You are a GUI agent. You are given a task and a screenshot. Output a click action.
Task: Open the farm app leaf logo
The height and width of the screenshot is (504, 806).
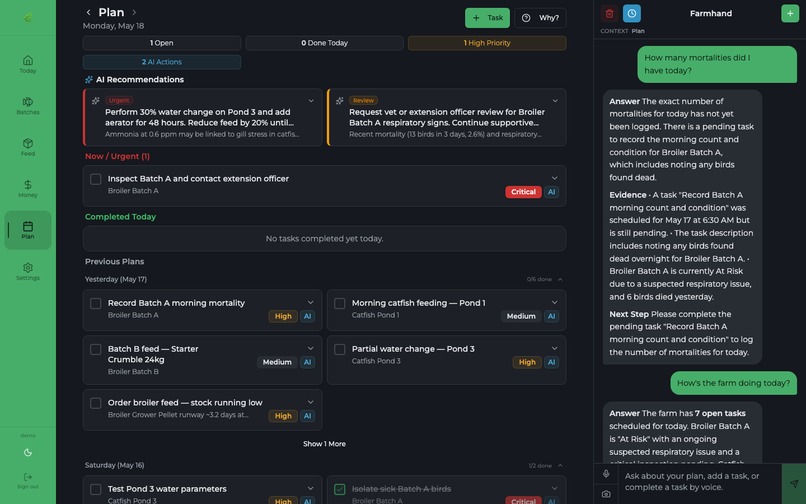coord(28,17)
